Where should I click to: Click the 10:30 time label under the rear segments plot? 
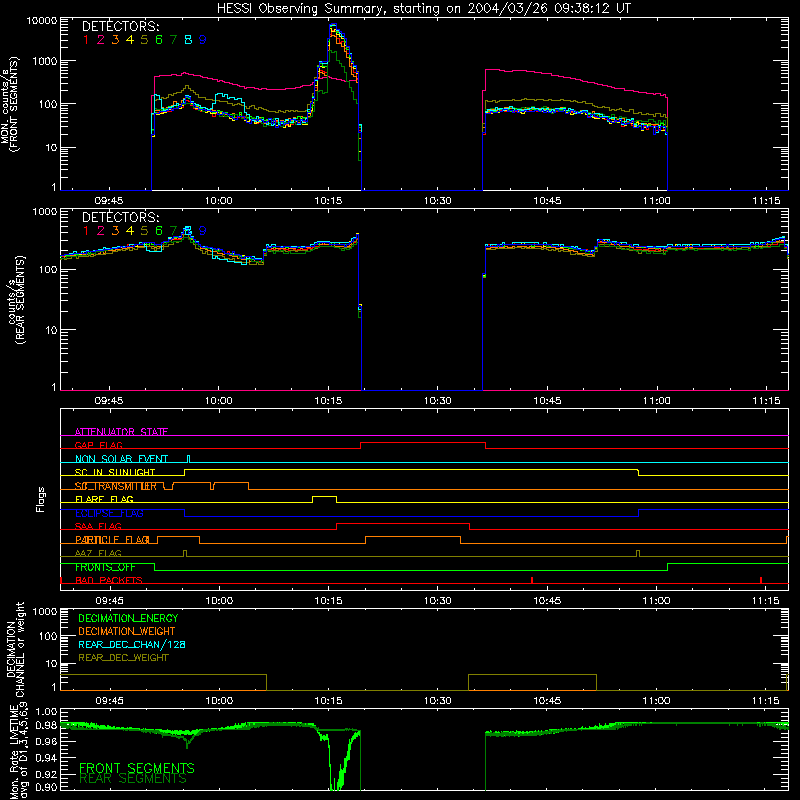[438, 401]
